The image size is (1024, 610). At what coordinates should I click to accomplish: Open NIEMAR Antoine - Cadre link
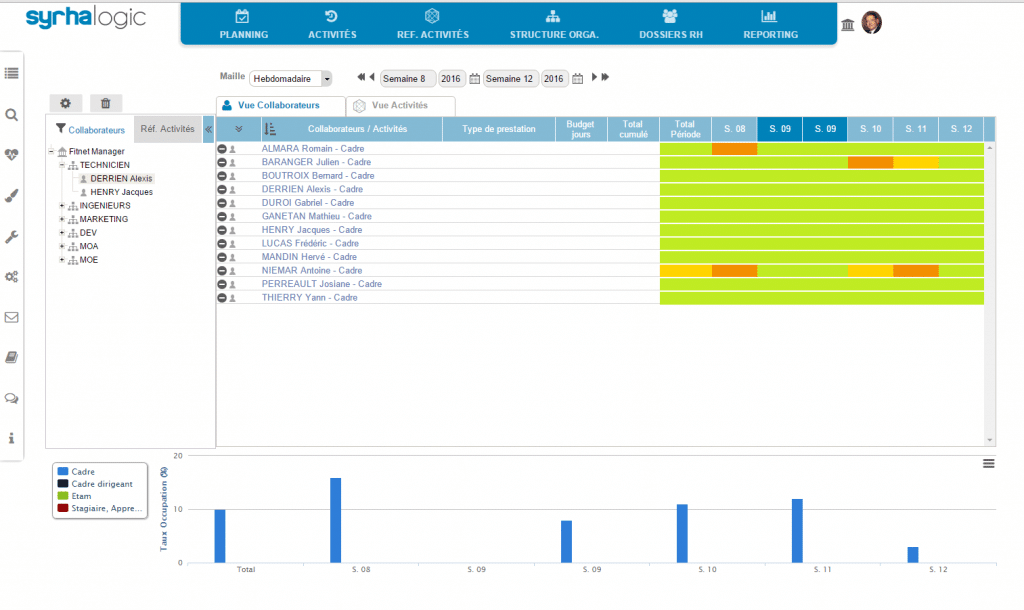click(x=311, y=271)
